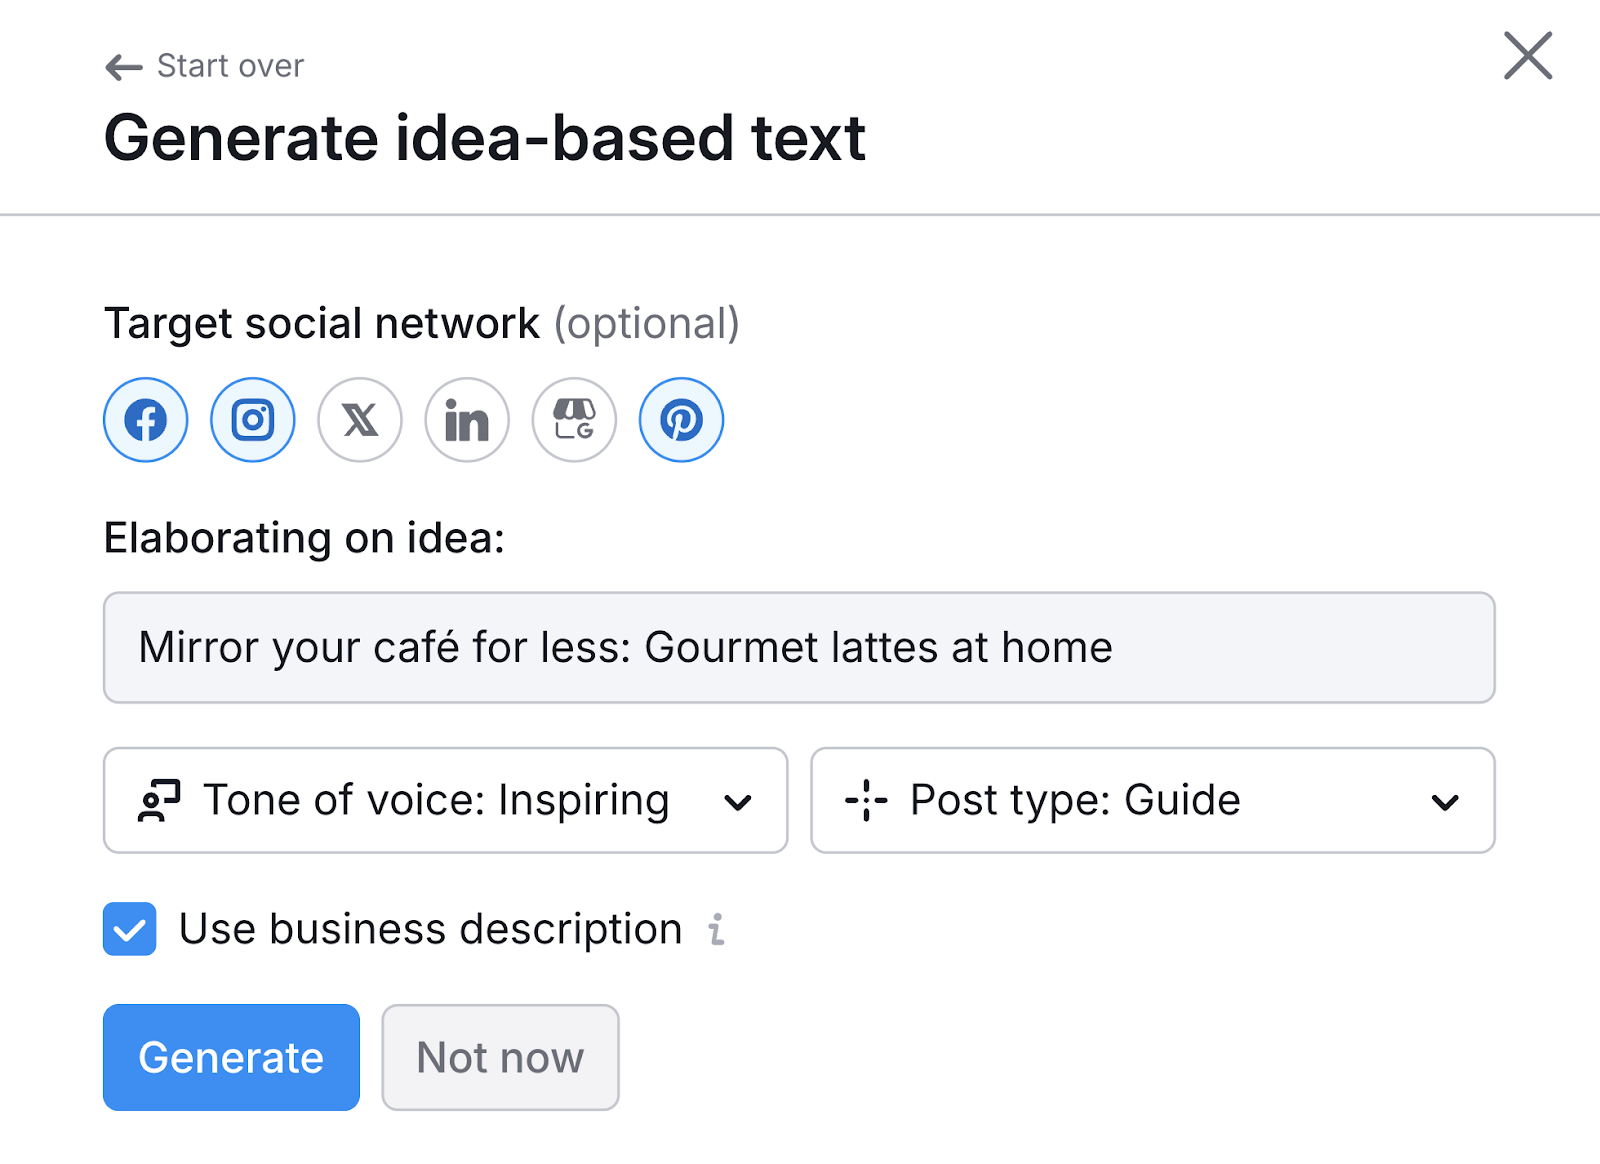Viewport: 1600px width, 1164px height.
Task: Deselect the Pinterest target network
Action: tap(680, 420)
